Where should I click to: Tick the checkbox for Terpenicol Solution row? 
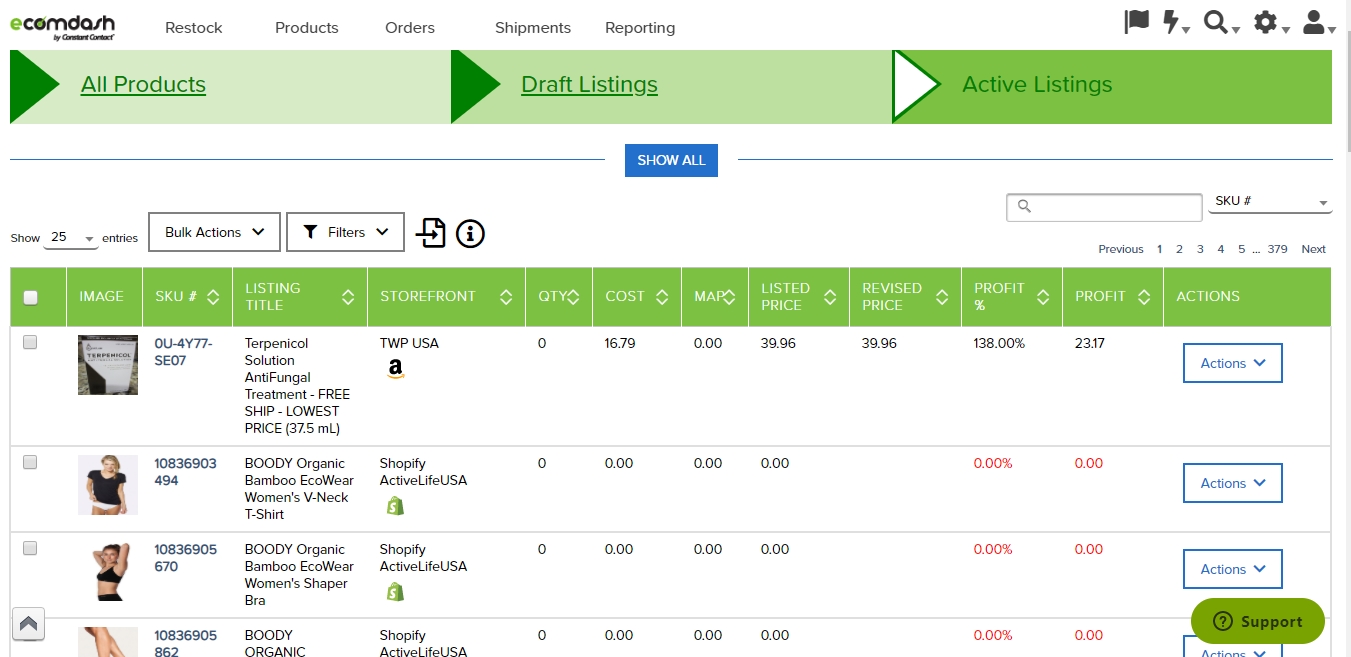pos(30,343)
